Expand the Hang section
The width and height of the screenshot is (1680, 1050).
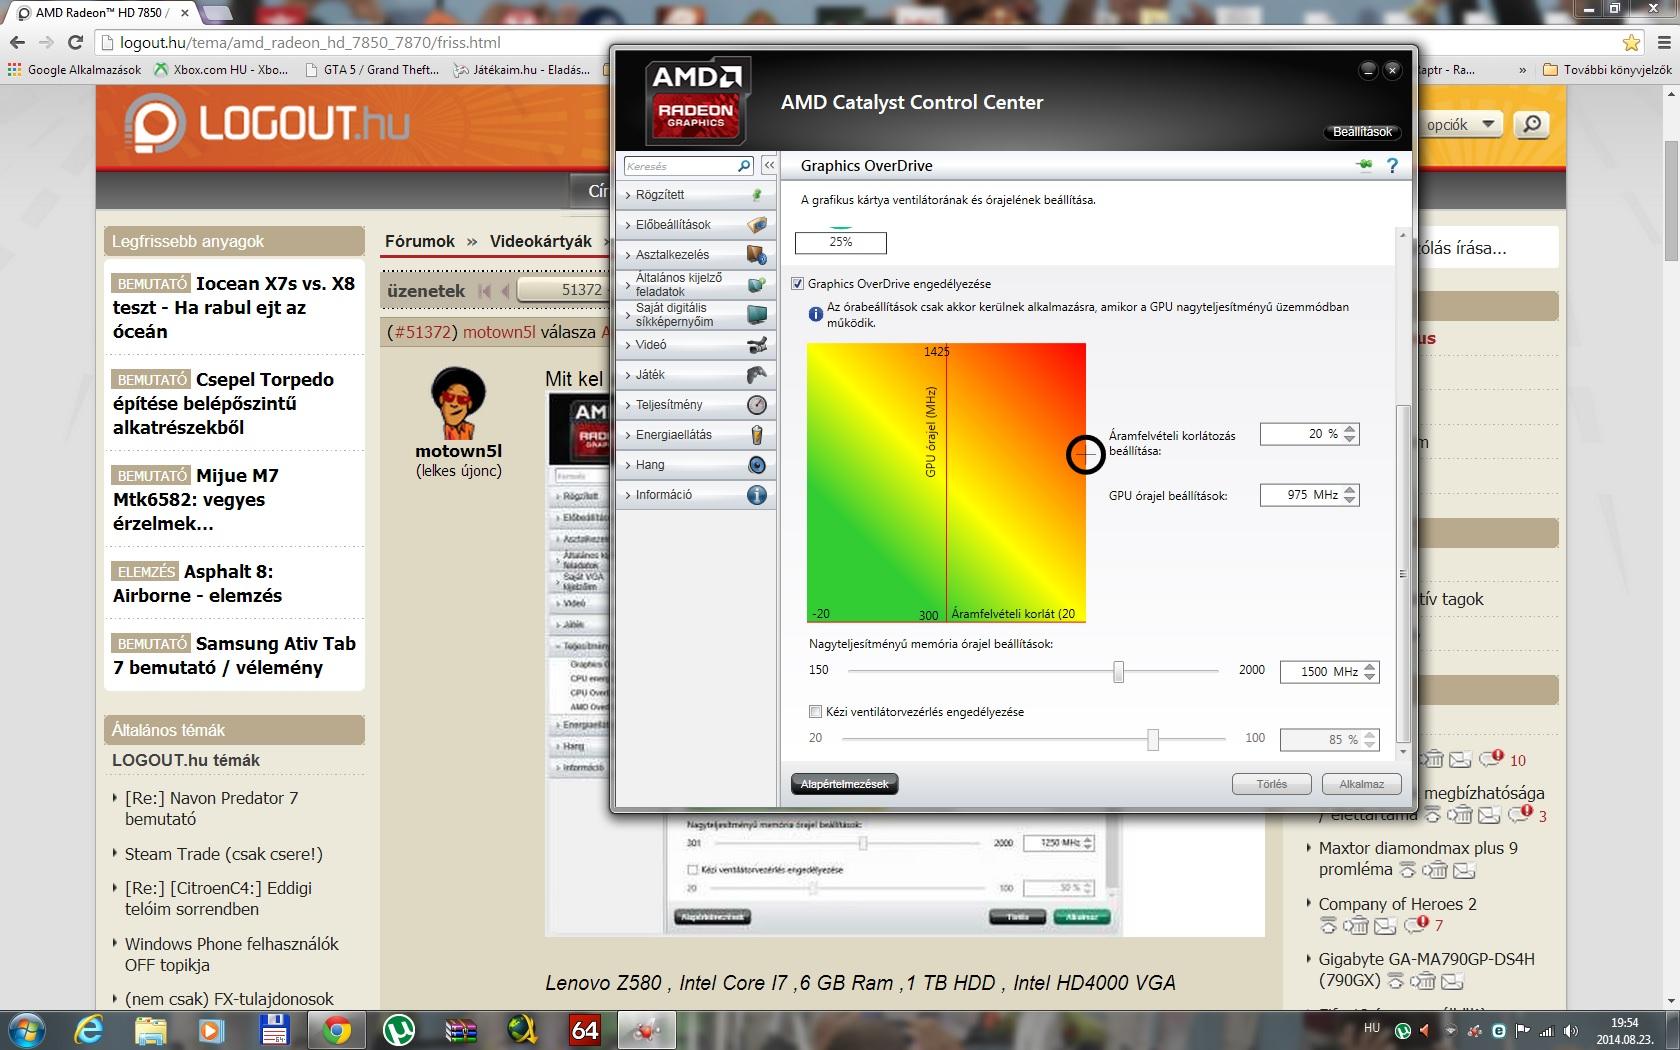[650, 465]
